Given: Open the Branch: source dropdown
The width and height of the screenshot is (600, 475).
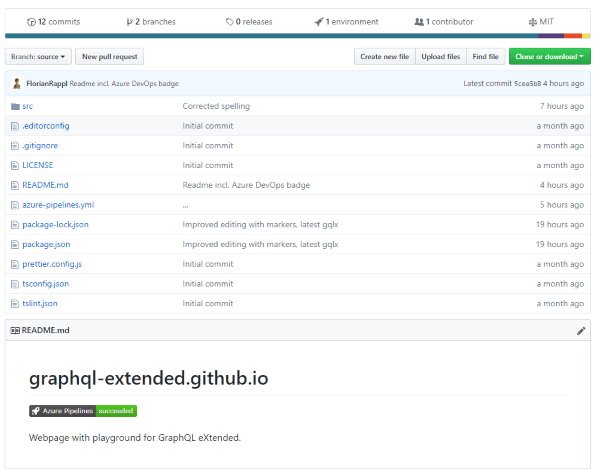Looking at the screenshot, I should tap(38, 57).
